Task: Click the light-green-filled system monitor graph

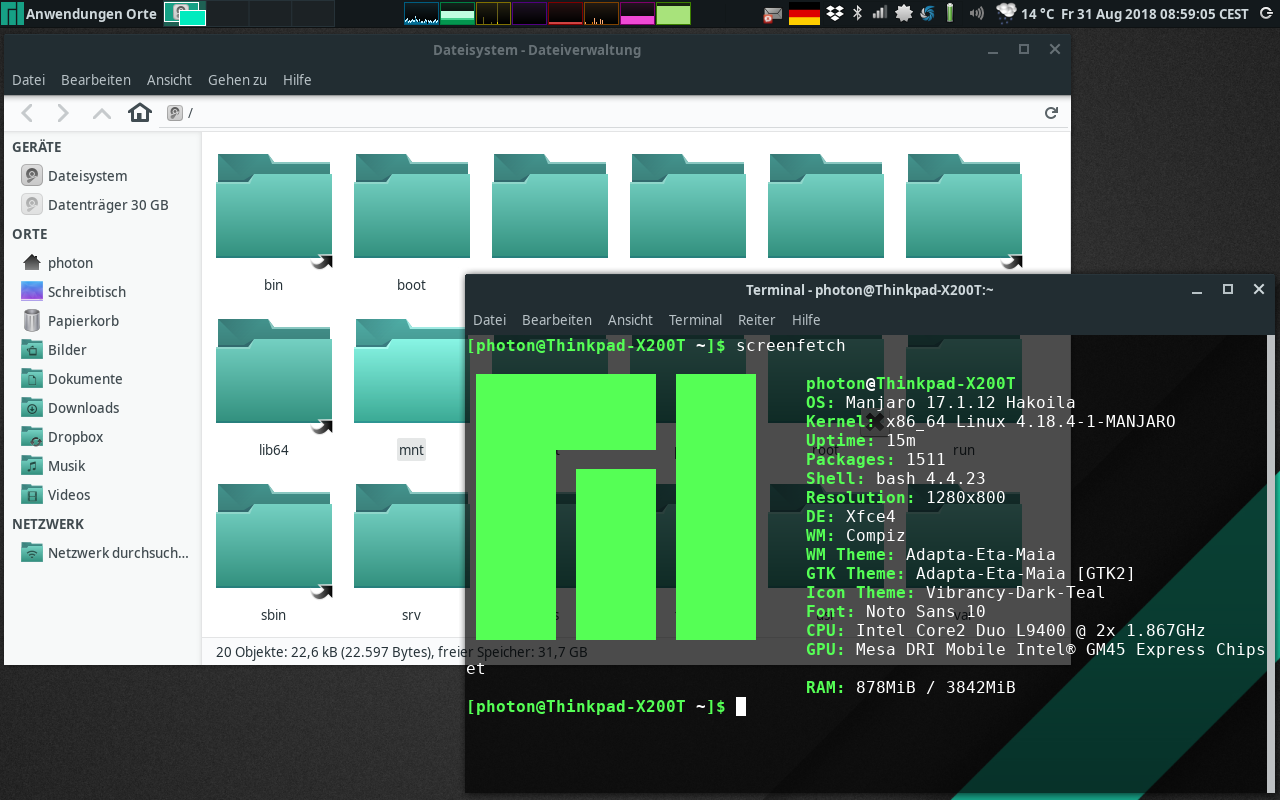Action: click(673, 14)
